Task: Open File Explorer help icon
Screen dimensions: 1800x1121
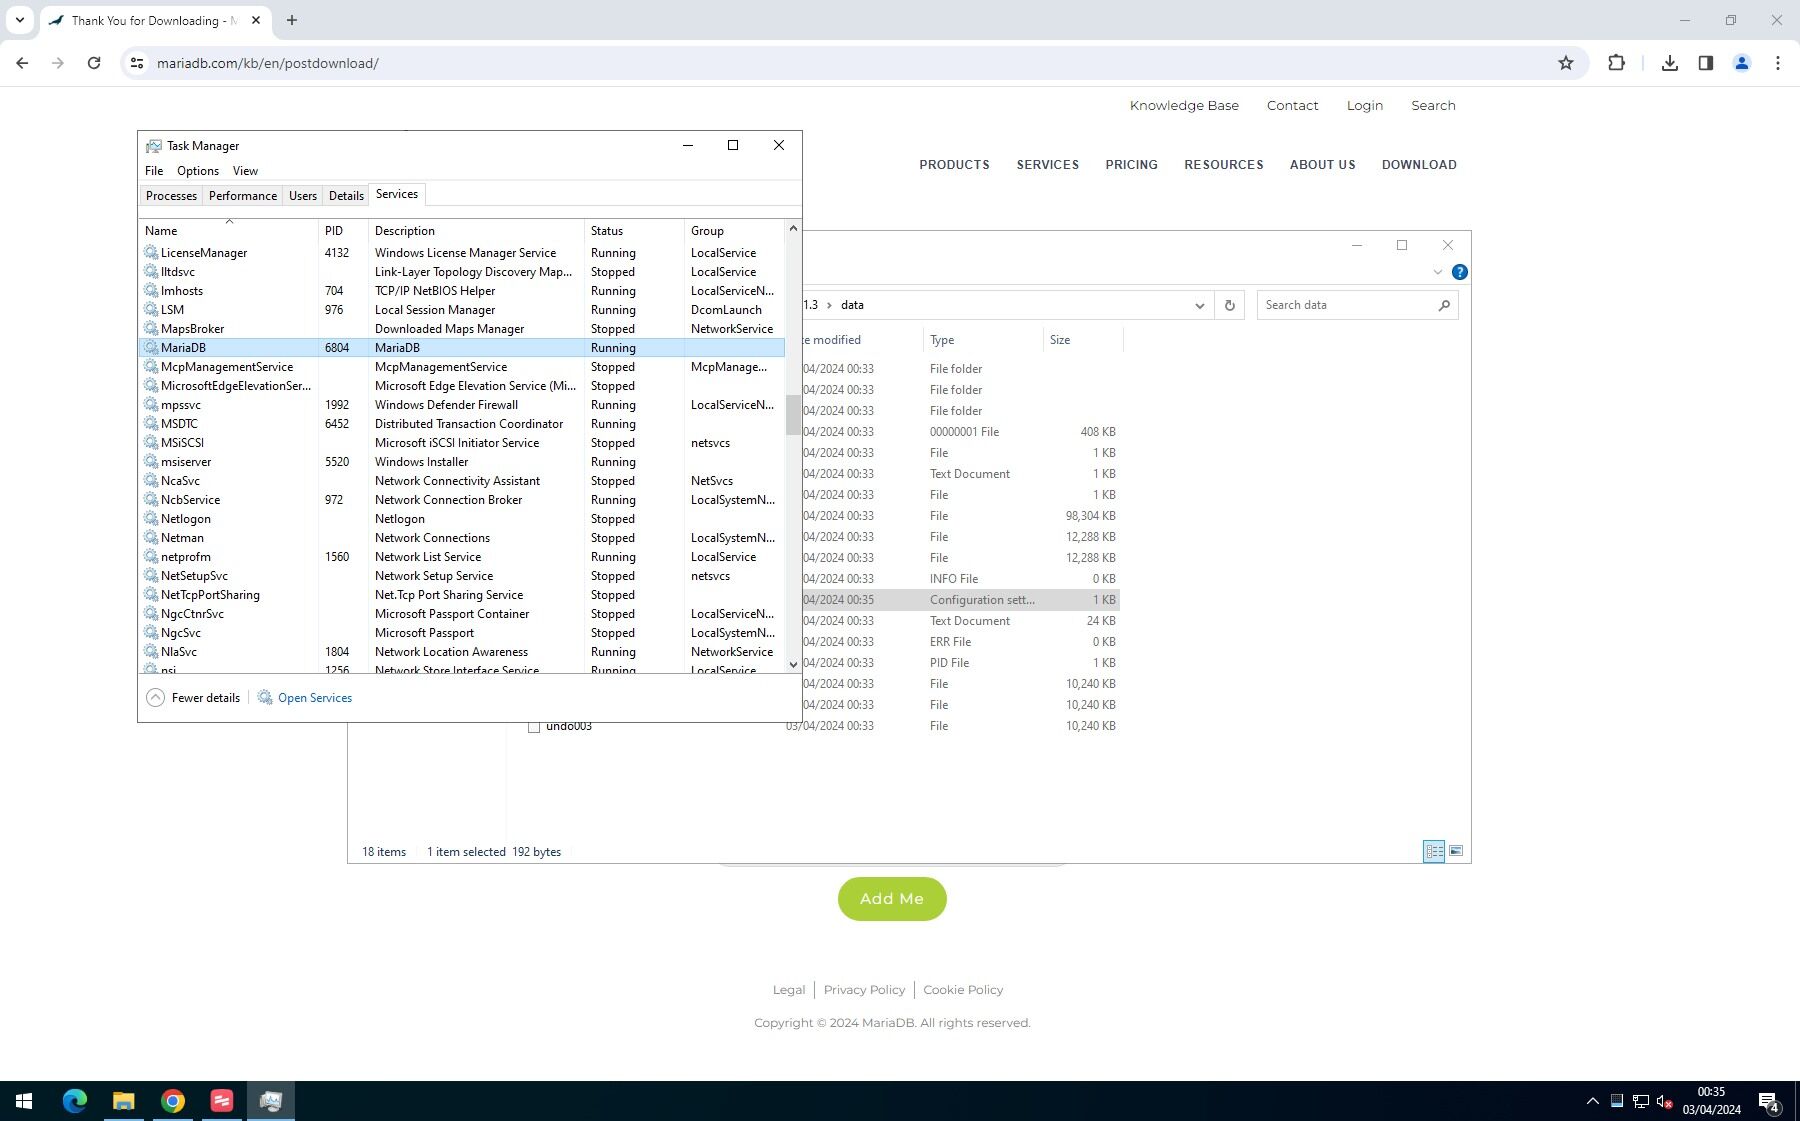Action: click(x=1459, y=272)
